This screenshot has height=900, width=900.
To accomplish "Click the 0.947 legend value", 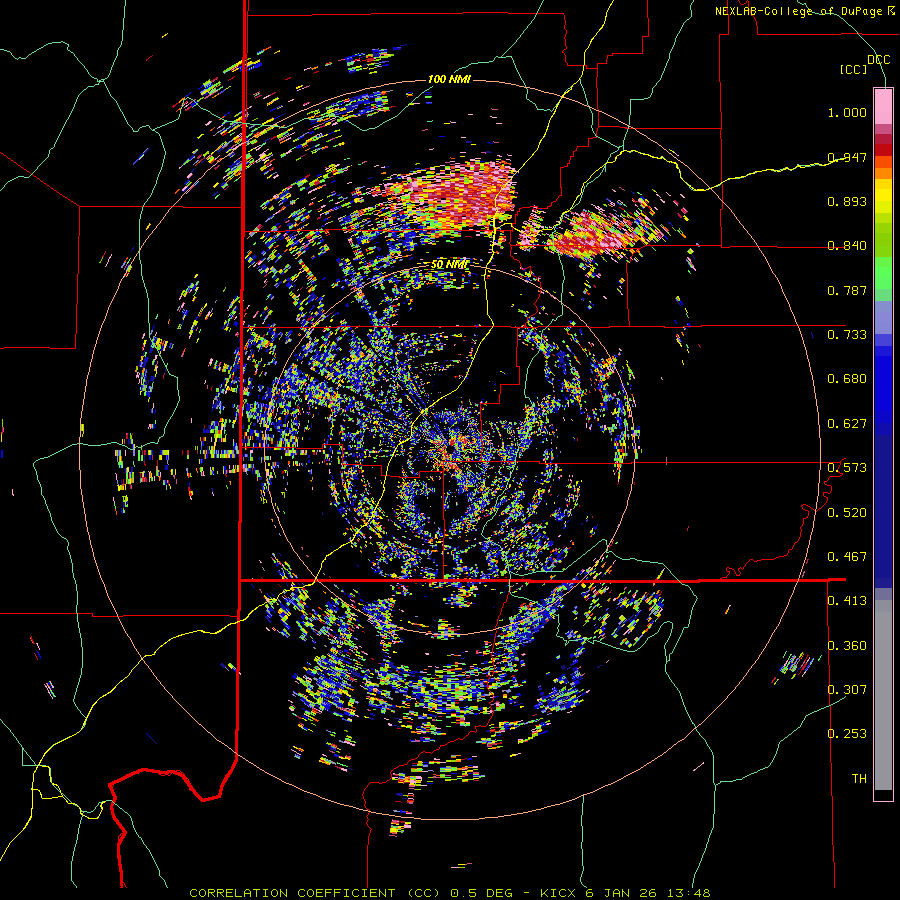I will tap(847, 157).
